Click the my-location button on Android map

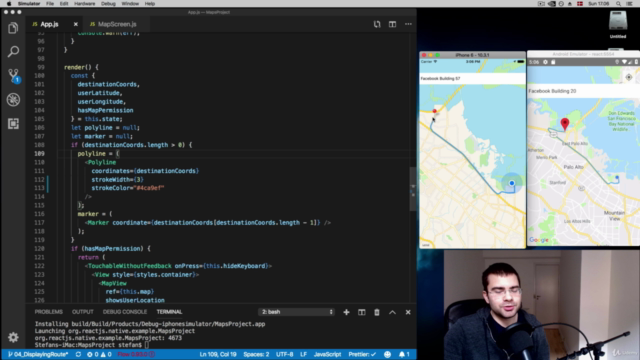tap(629, 77)
